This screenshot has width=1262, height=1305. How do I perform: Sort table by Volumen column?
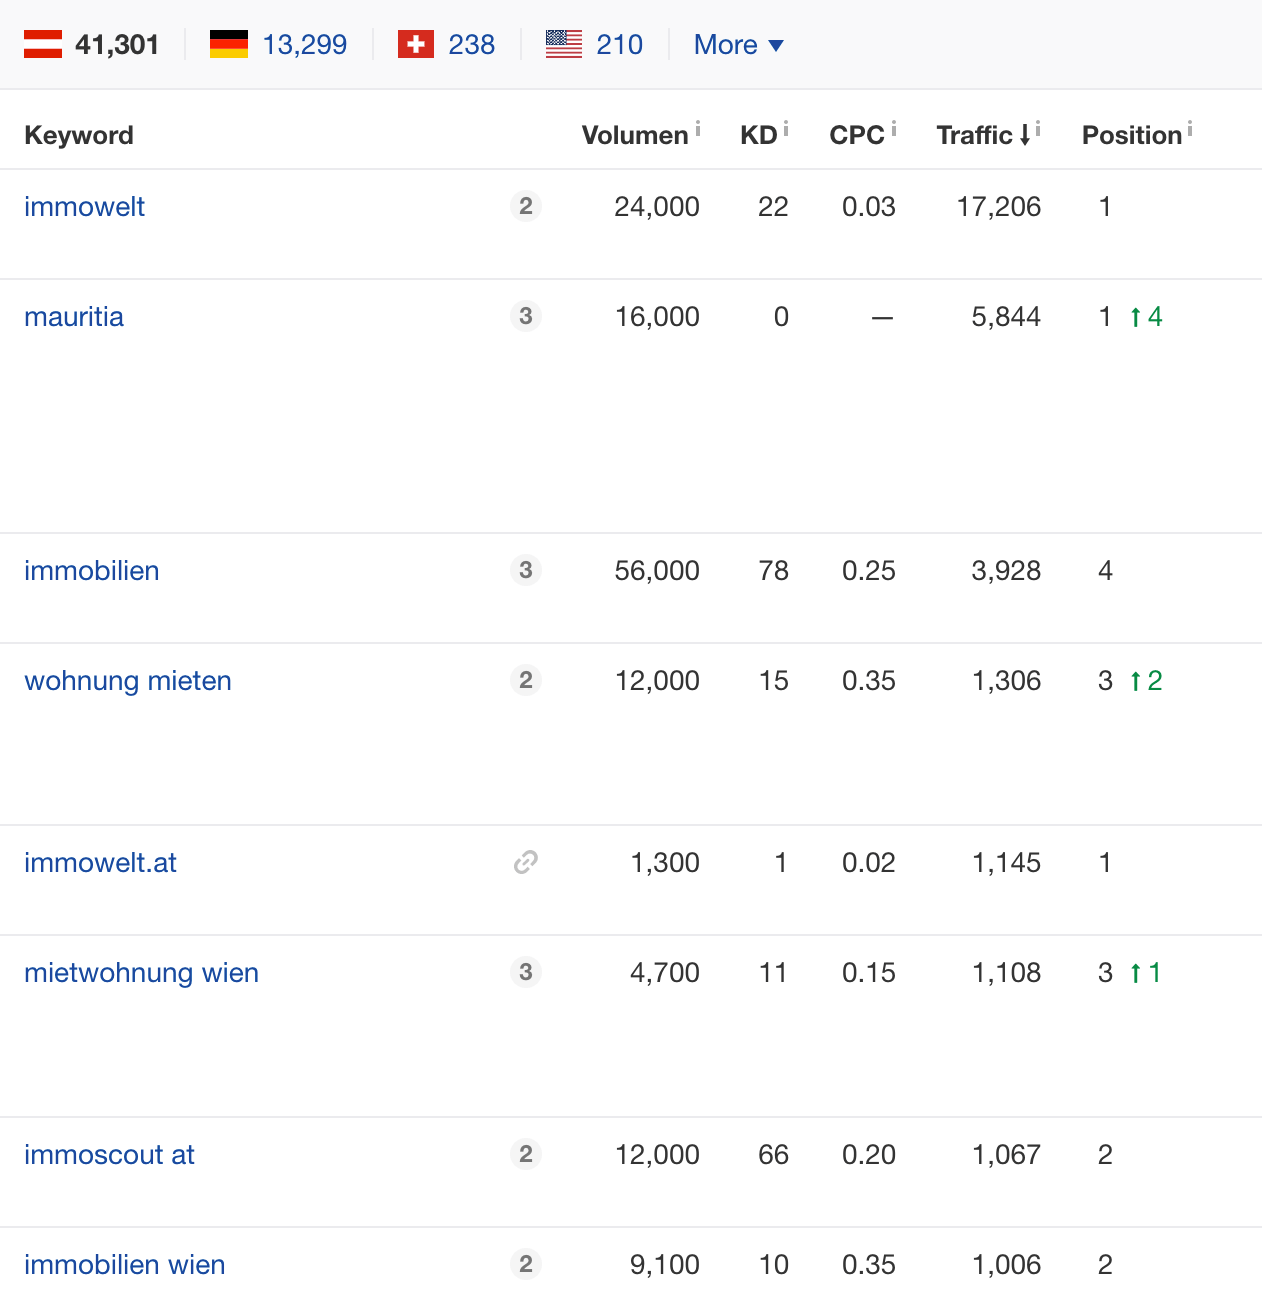click(635, 135)
